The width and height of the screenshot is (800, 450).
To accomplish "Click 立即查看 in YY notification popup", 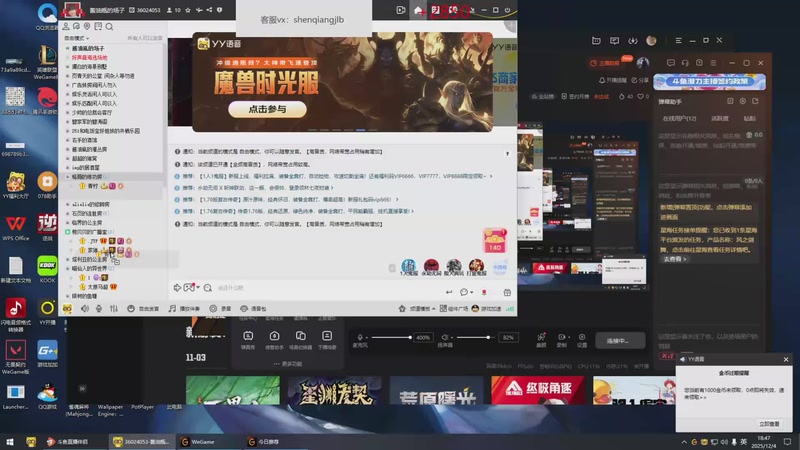I will [x=769, y=424].
